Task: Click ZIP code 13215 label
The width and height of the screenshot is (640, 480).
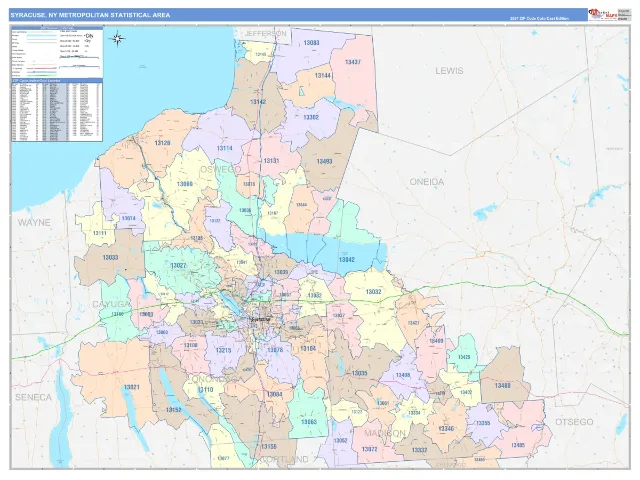Action: pyautogui.click(x=223, y=350)
